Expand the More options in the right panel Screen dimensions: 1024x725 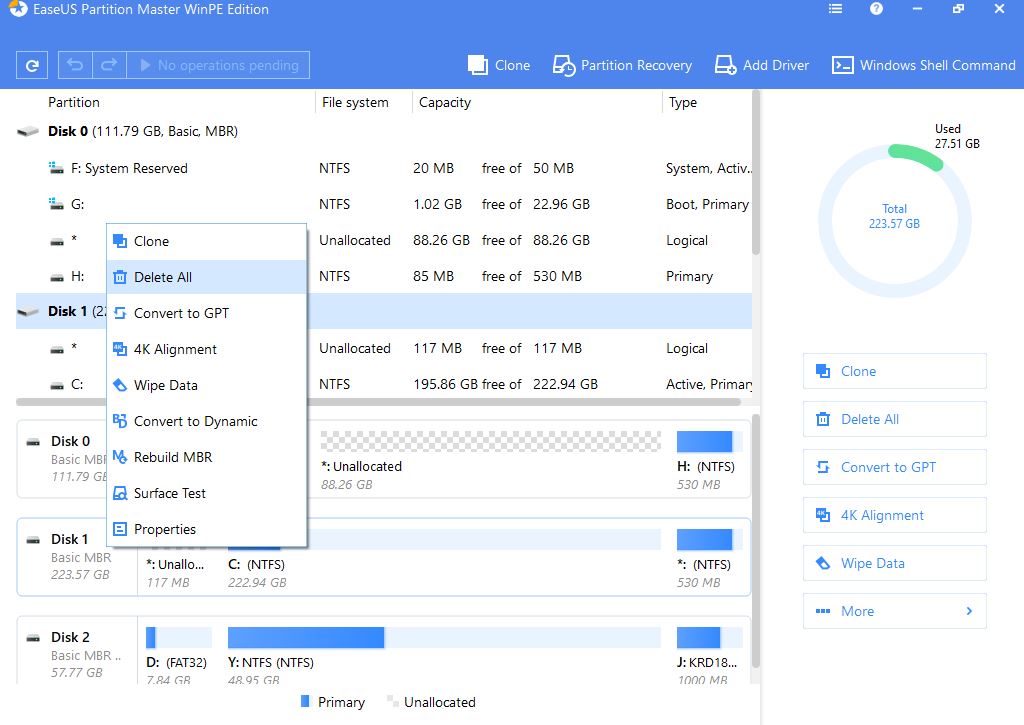pyautogui.click(x=894, y=611)
